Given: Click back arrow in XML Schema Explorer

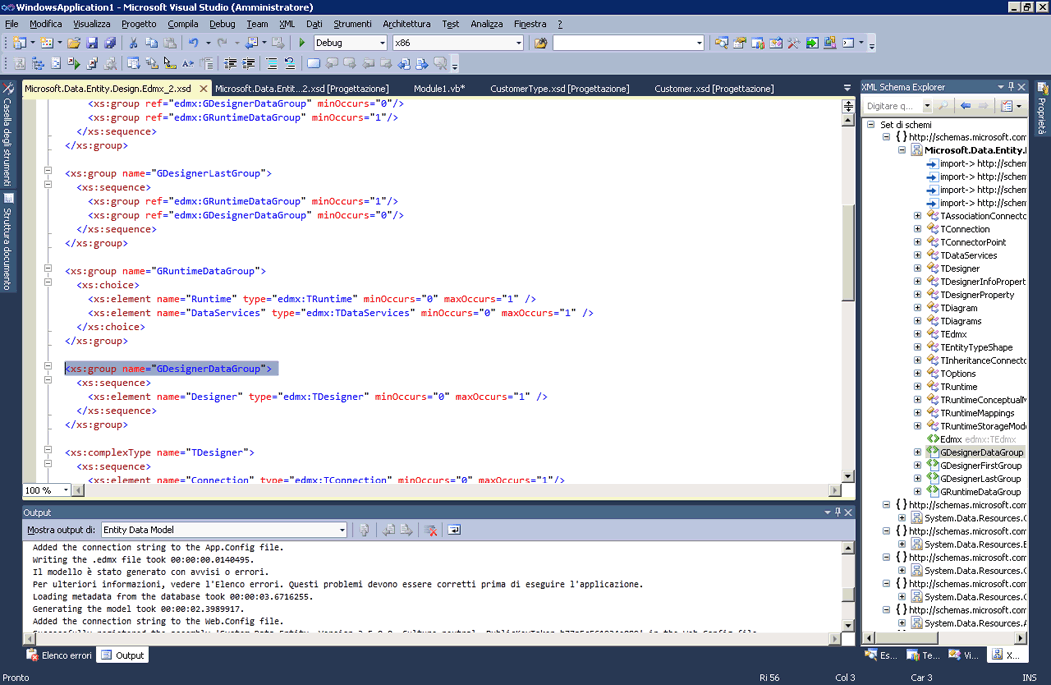Looking at the screenshot, I should pos(965,106).
